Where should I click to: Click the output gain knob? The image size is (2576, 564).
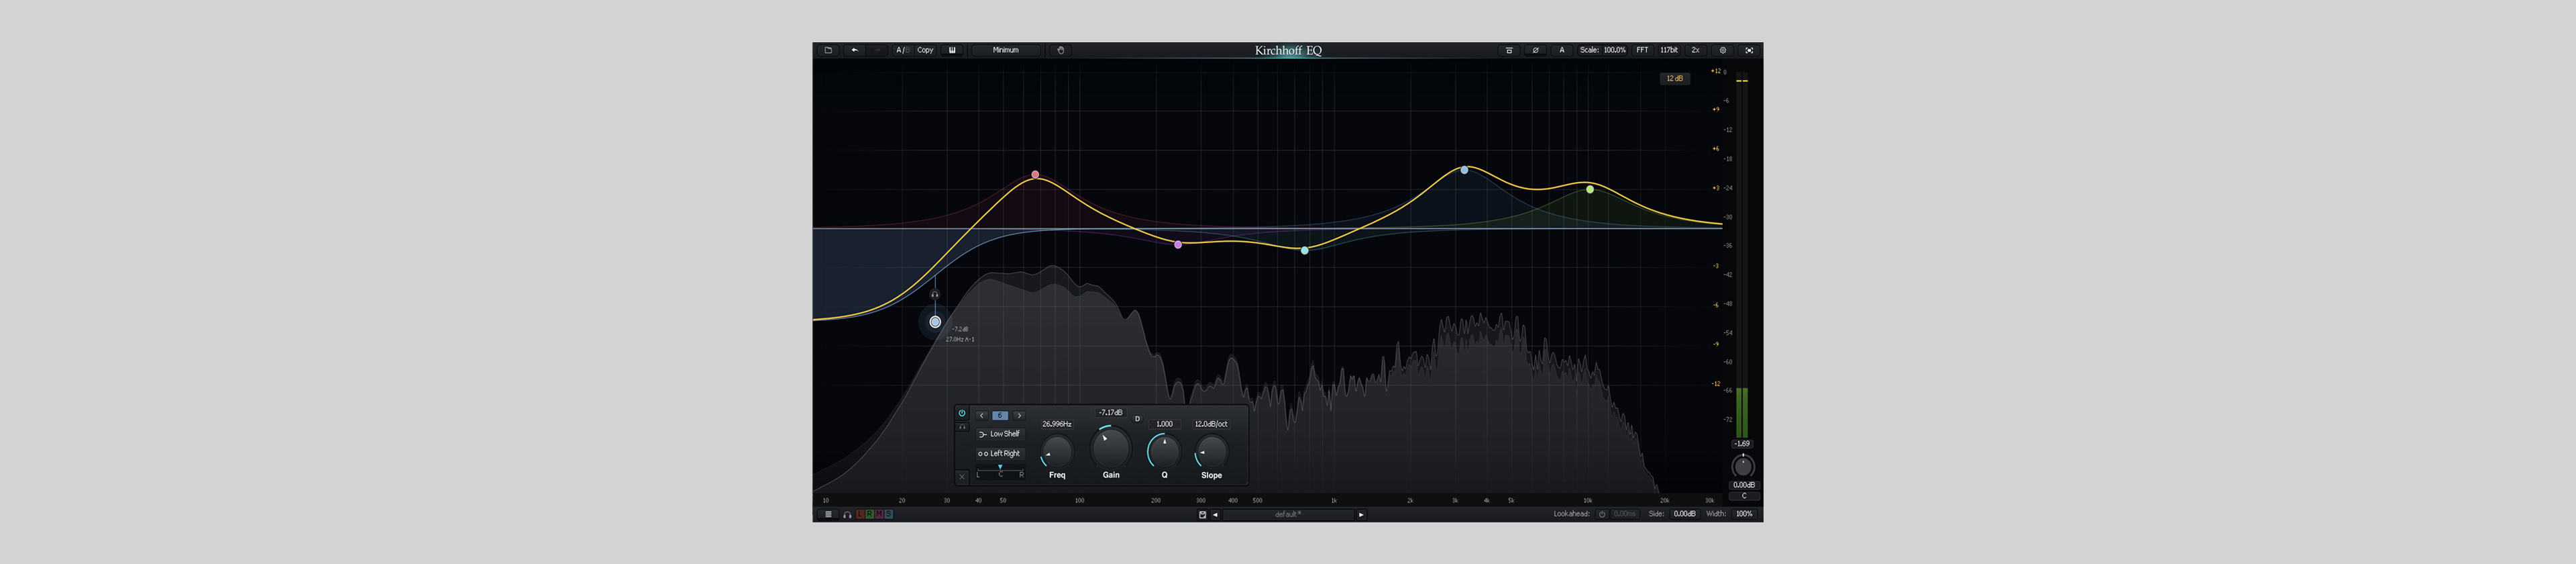(x=1743, y=466)
